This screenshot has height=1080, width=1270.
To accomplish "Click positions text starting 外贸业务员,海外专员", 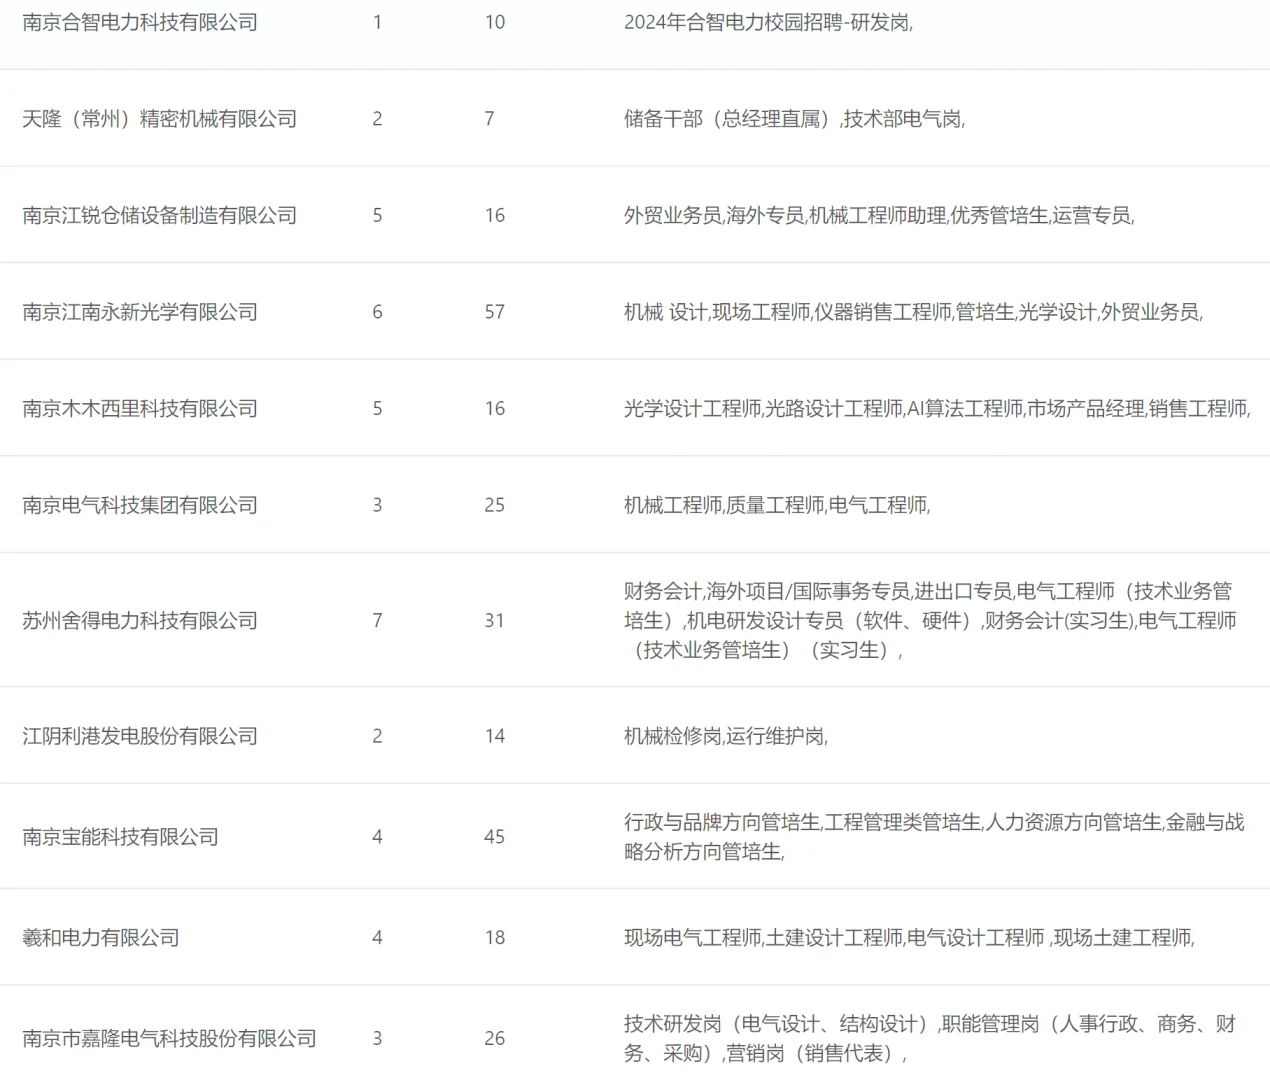I will 879,215.
